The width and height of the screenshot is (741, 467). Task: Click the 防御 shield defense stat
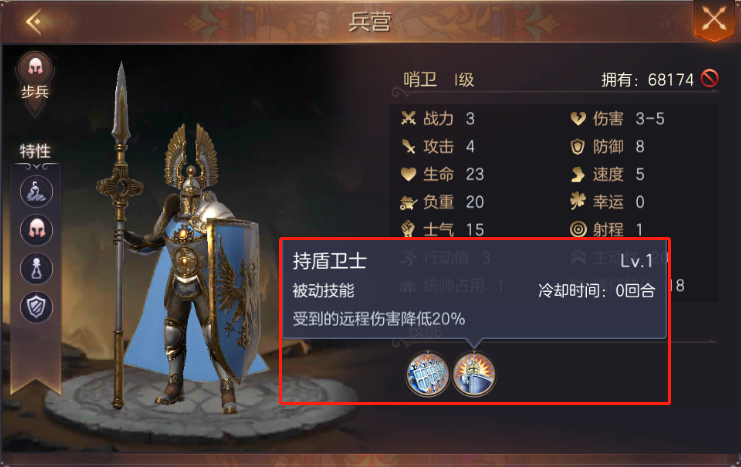point(607,147)
